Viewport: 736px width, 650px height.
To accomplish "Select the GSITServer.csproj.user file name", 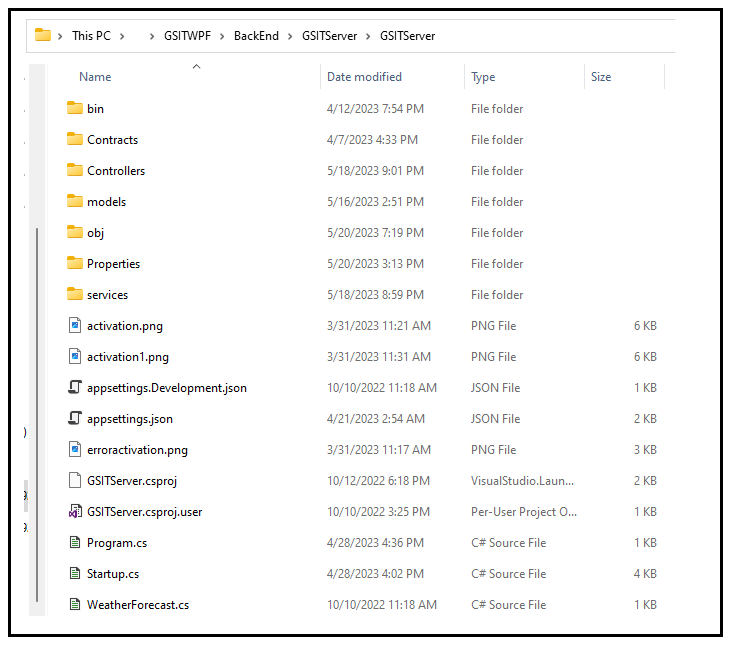I will tap(145, 512).
